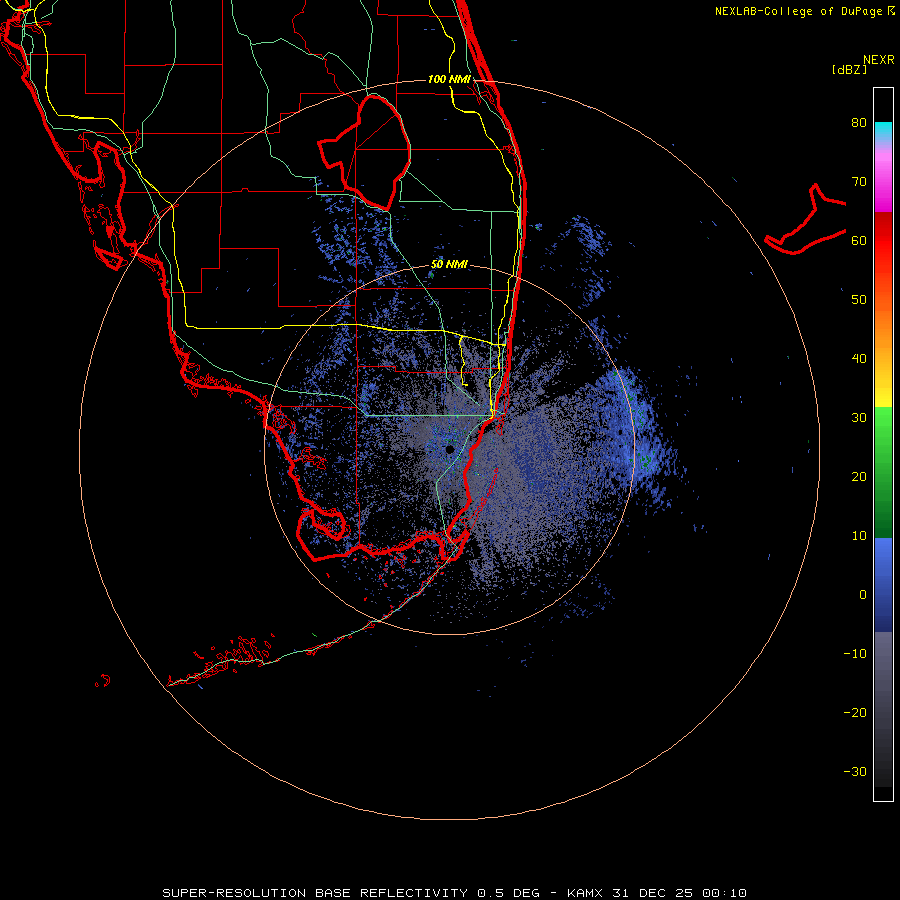900x900 pixels.
Task: Click the 40 value on the dBZ scale
Action: click(x=859, y=359)
